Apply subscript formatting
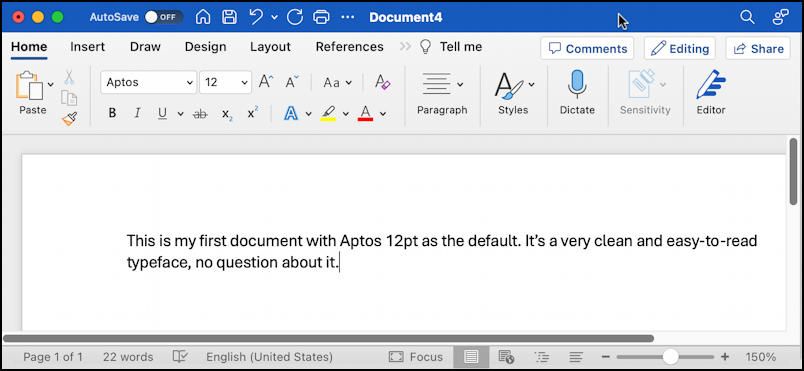 pyautogui.click(x=227, y=114)
